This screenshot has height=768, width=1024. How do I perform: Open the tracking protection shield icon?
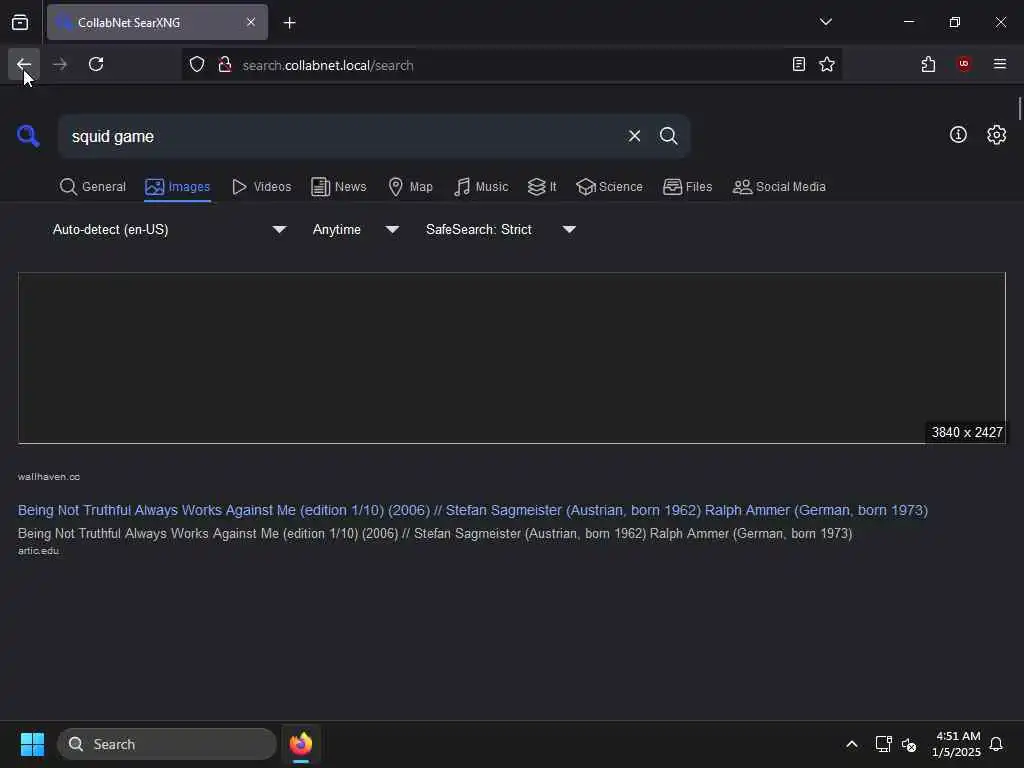tap(197, 65)
